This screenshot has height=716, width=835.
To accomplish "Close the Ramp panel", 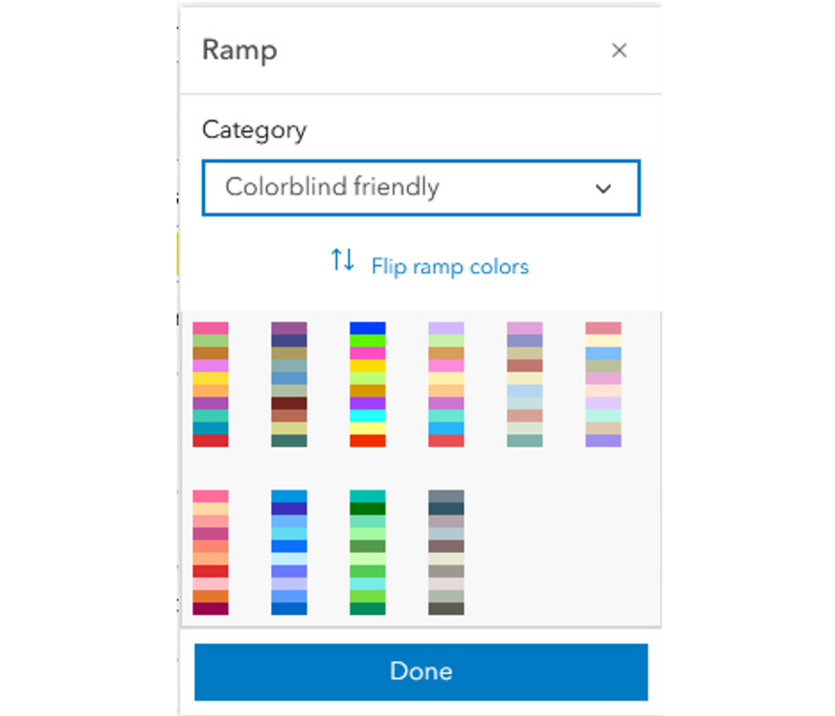I will click(619, 51).
